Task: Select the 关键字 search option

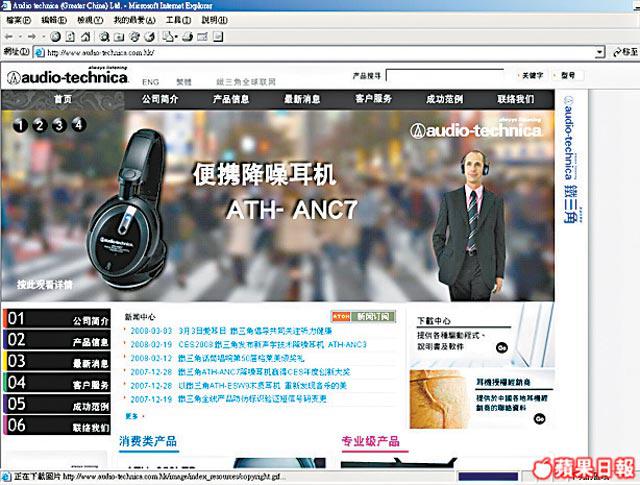Action: (x=532, y=76)
